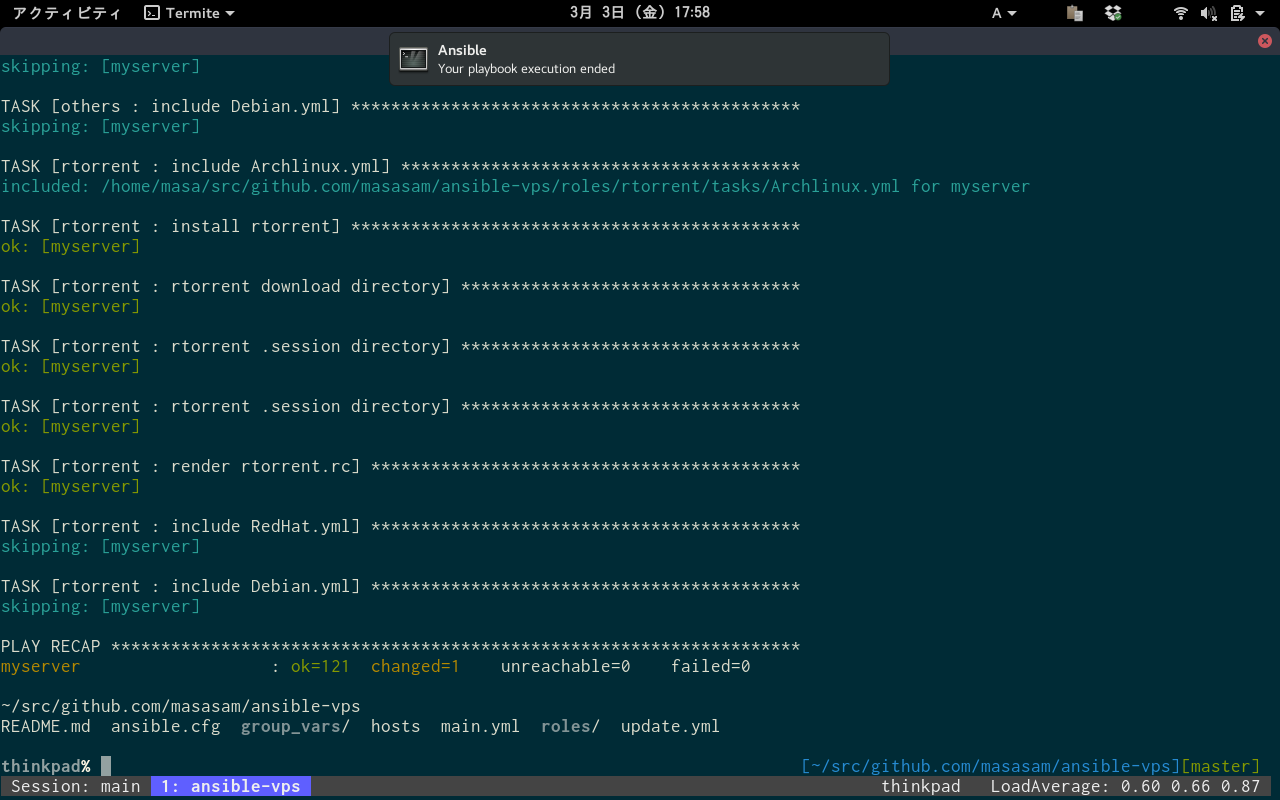Click 'TASK [rtorrent : include RedHat.yml]' line
The image size is (1280, 800).
(400, 526)
